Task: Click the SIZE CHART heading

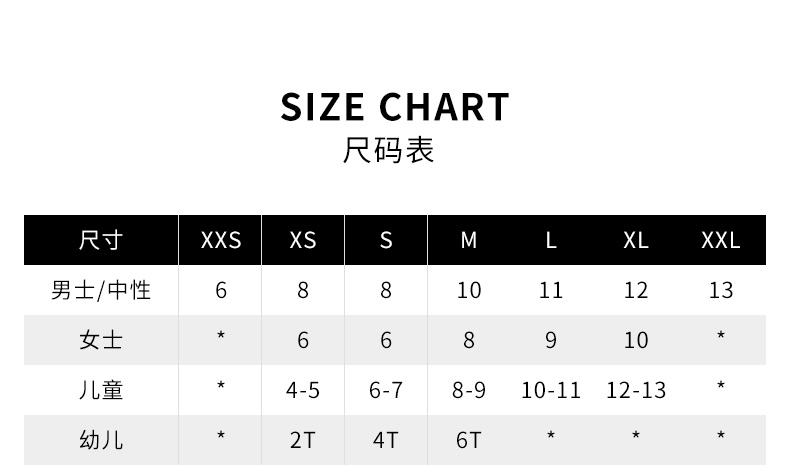Action: [395, 106]
